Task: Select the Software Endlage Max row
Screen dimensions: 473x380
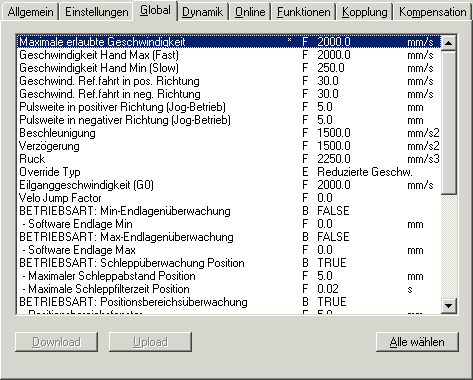Action: click(229, 250)
